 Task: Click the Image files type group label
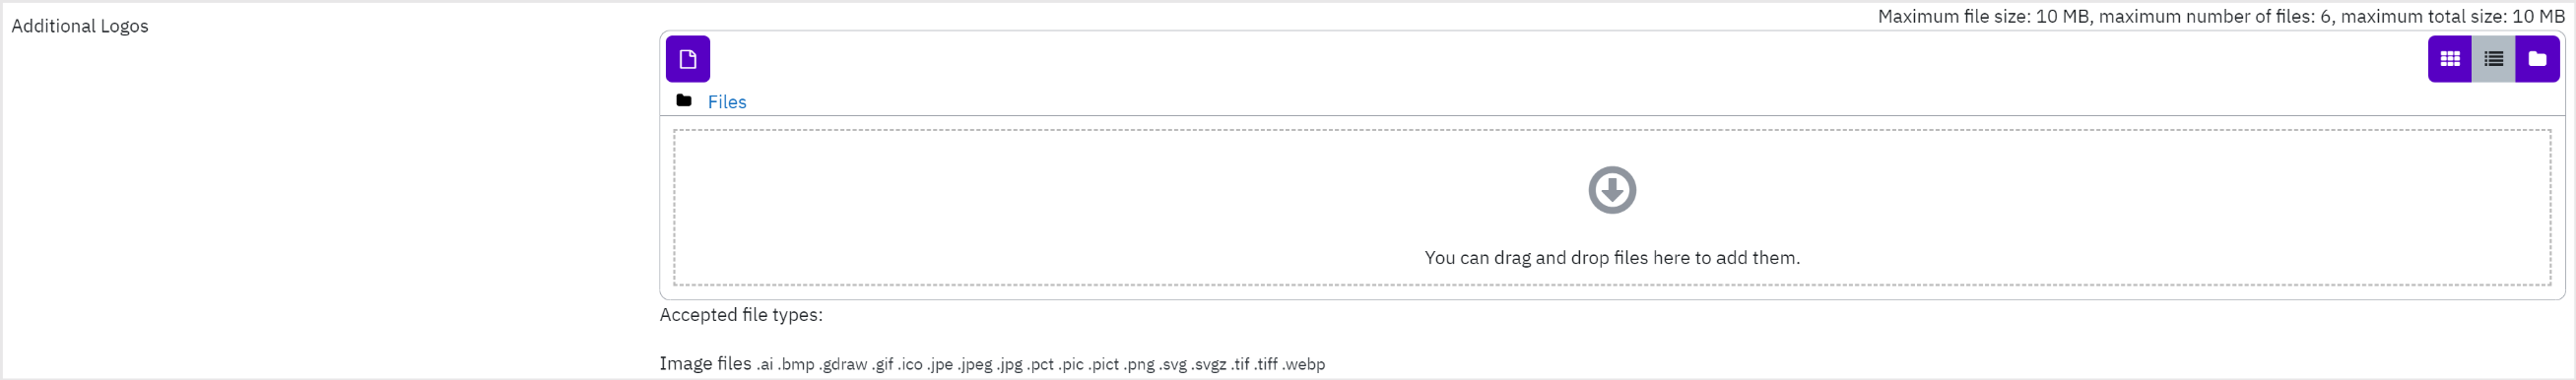(x=705, y=364)
